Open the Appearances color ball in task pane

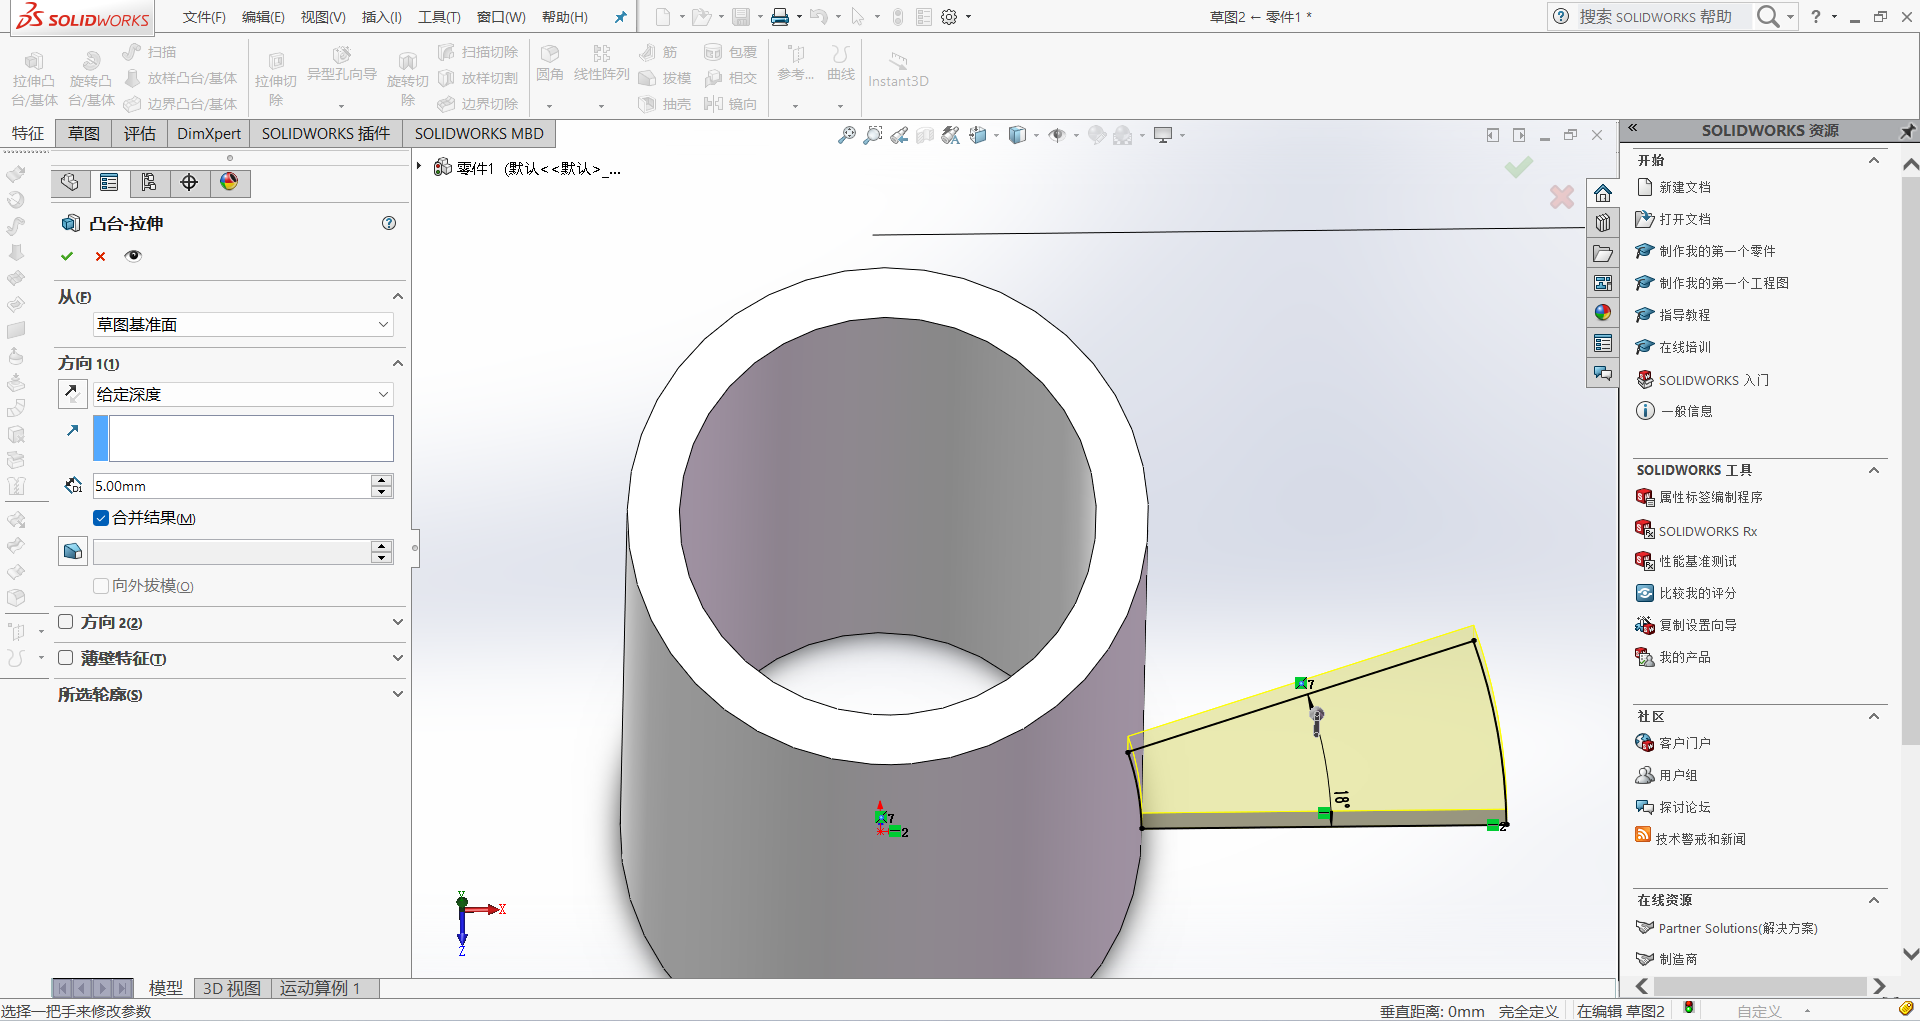pyautogui.click(x=1603, y=313)
